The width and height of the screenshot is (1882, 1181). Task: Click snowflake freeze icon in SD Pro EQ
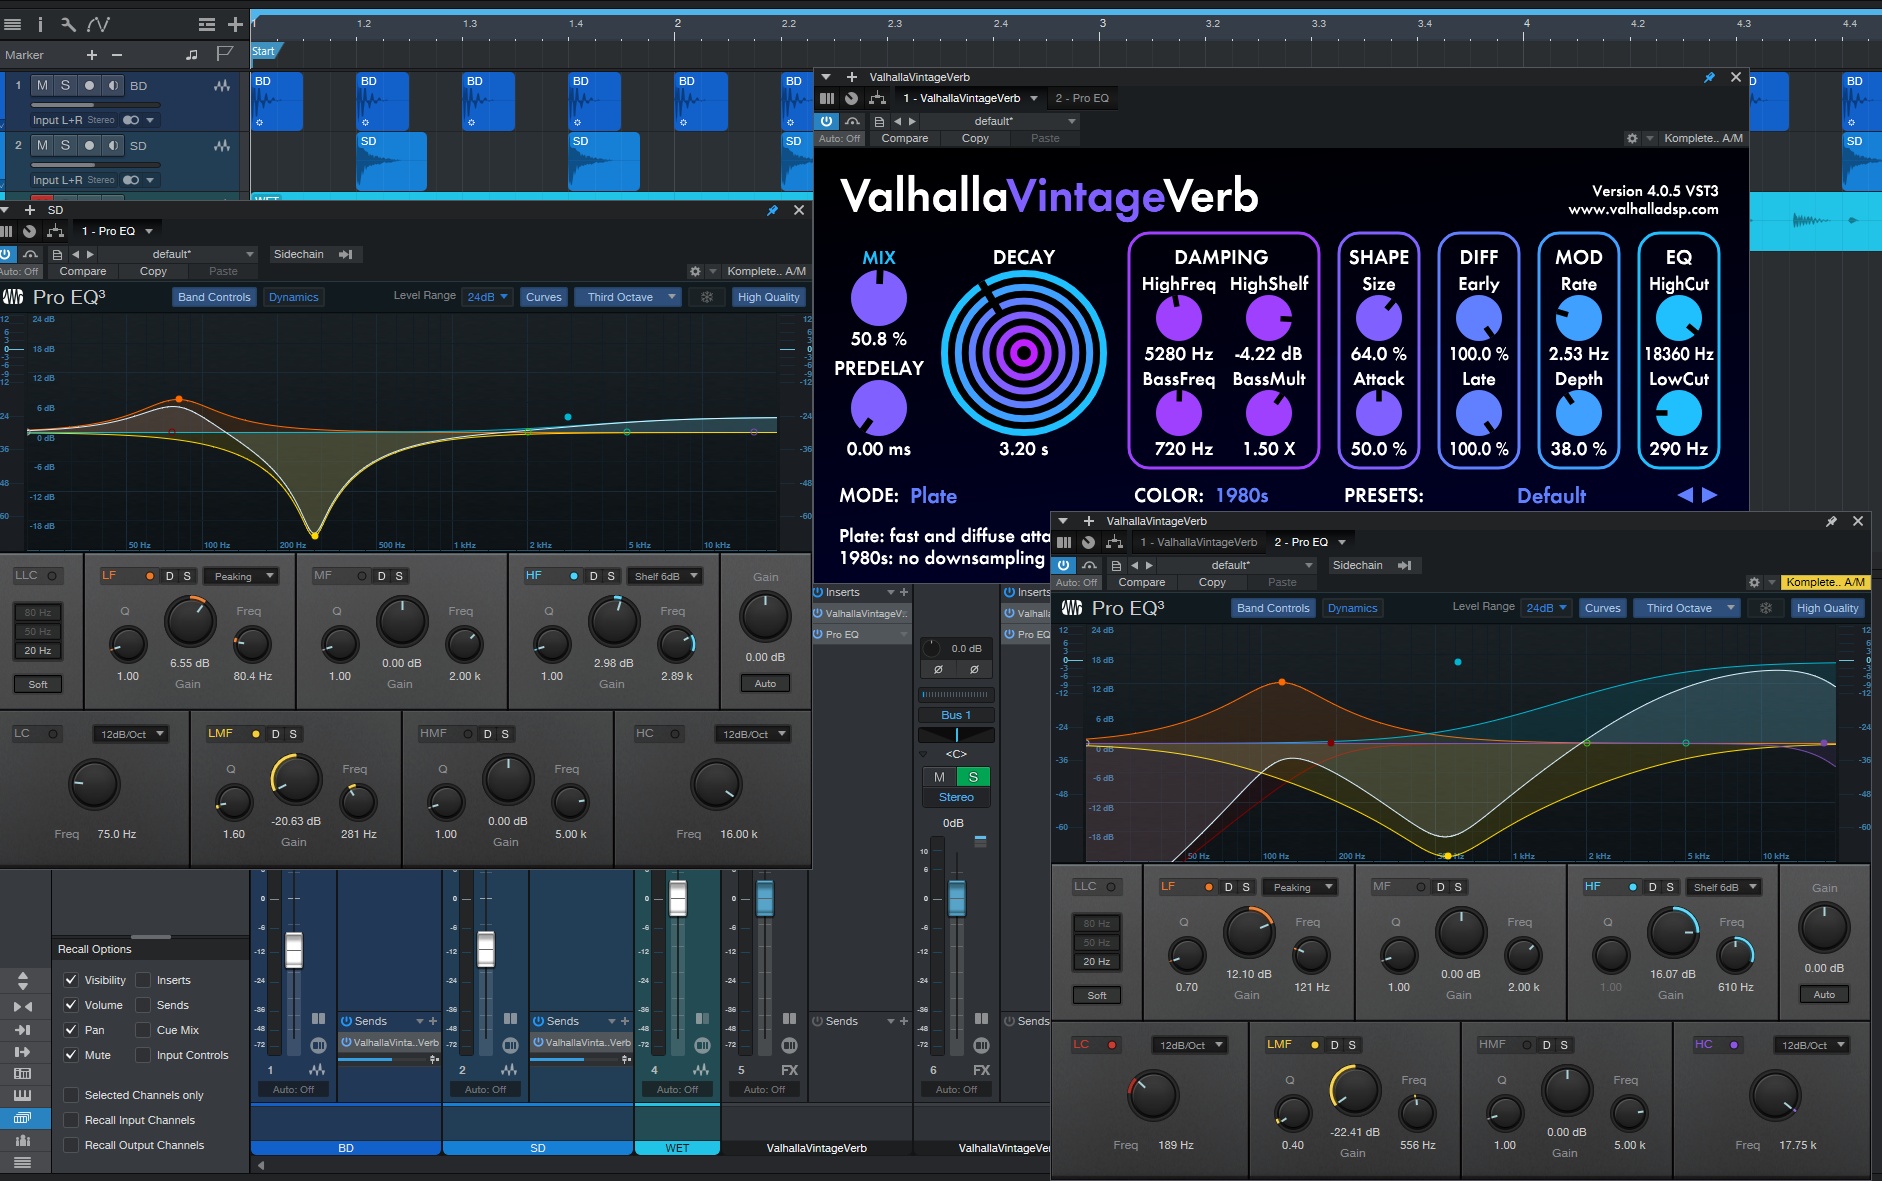click(x=706, y=297)
